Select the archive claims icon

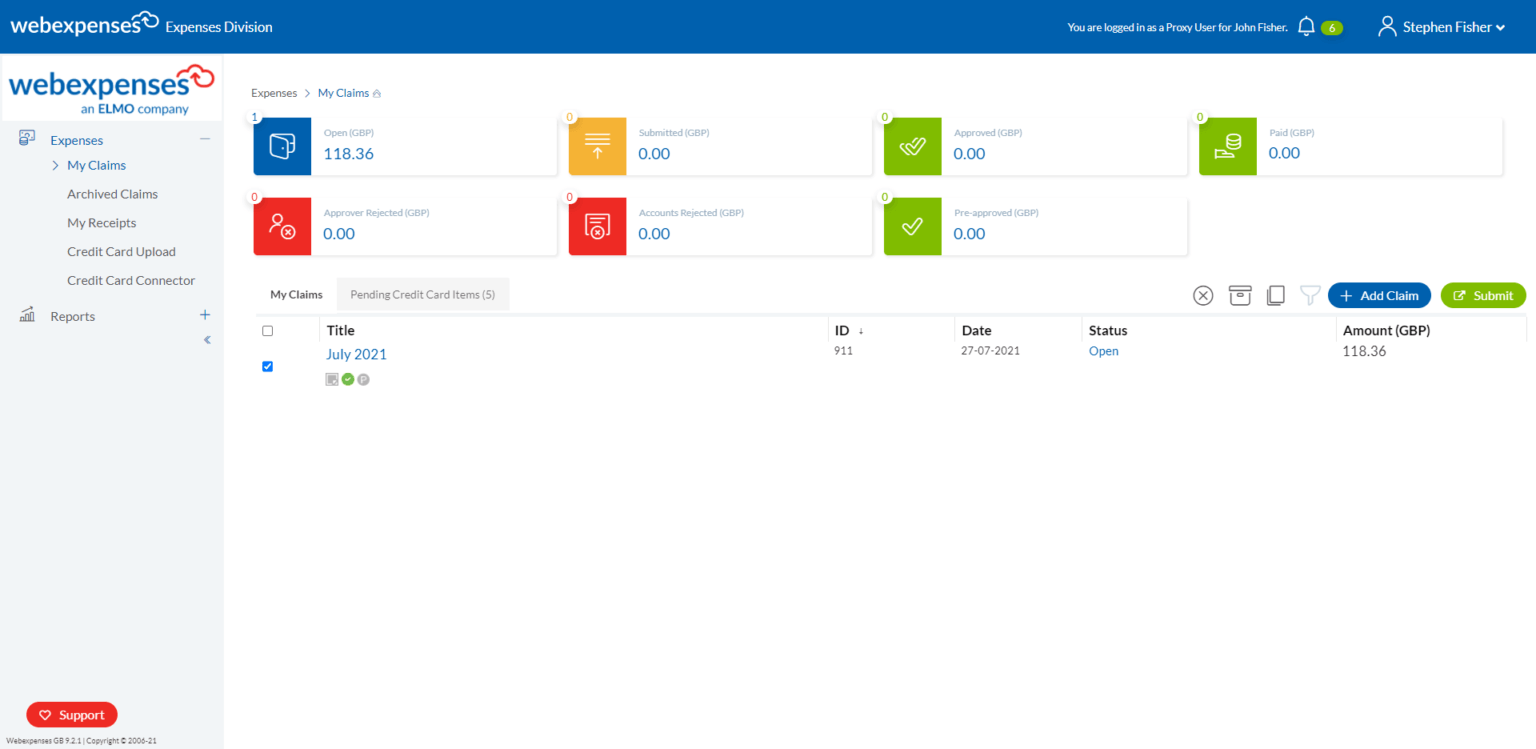pyautogui.click(x=1239, y=295)
